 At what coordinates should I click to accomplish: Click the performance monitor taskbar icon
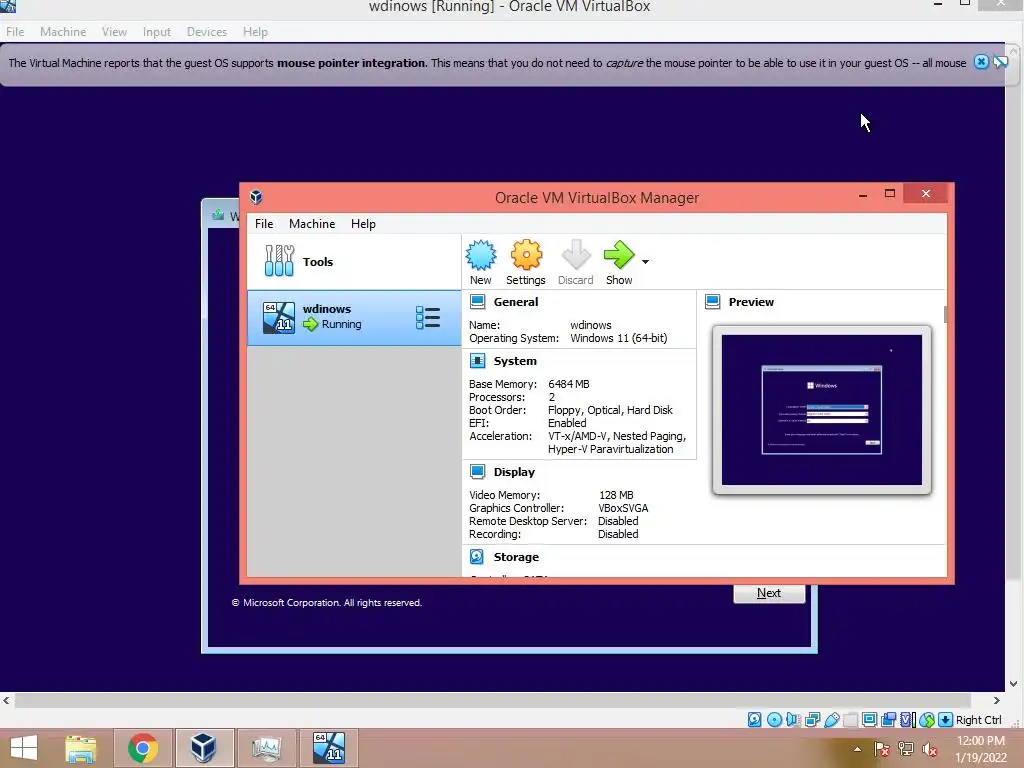pyautogui.click(x=266, y=748)
